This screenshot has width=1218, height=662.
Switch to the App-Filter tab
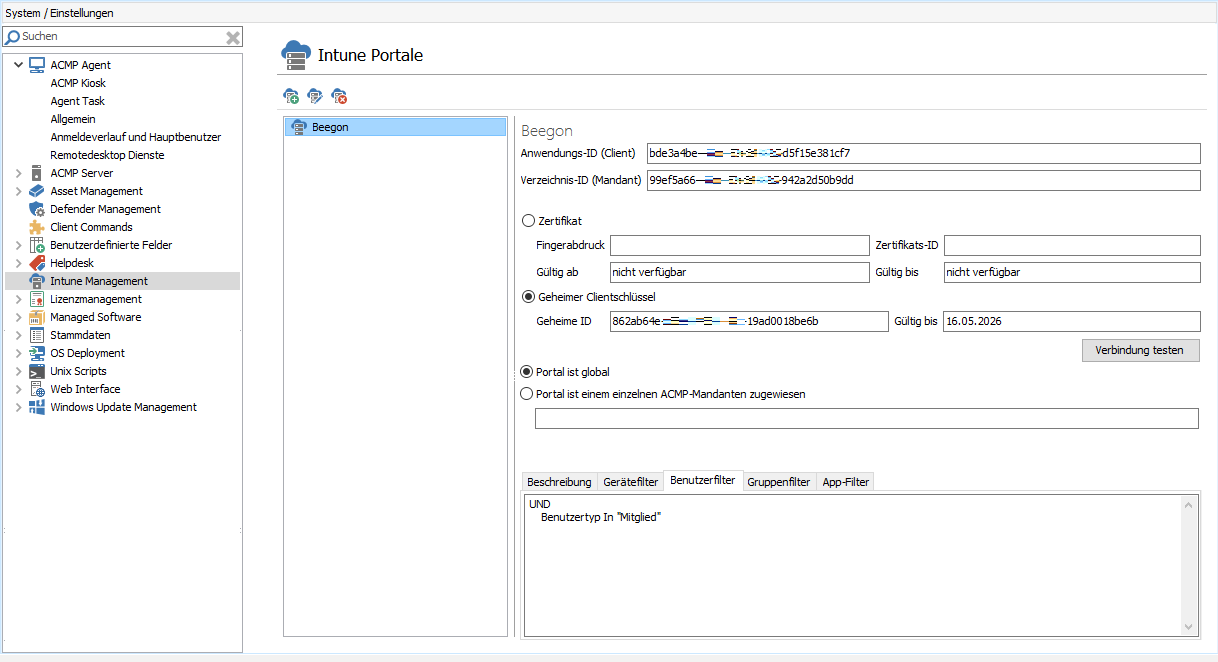pos(846,482)
